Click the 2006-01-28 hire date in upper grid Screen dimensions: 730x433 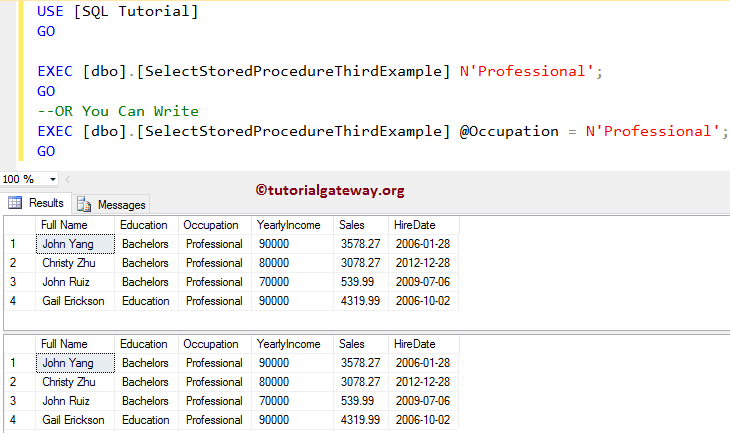424,244
